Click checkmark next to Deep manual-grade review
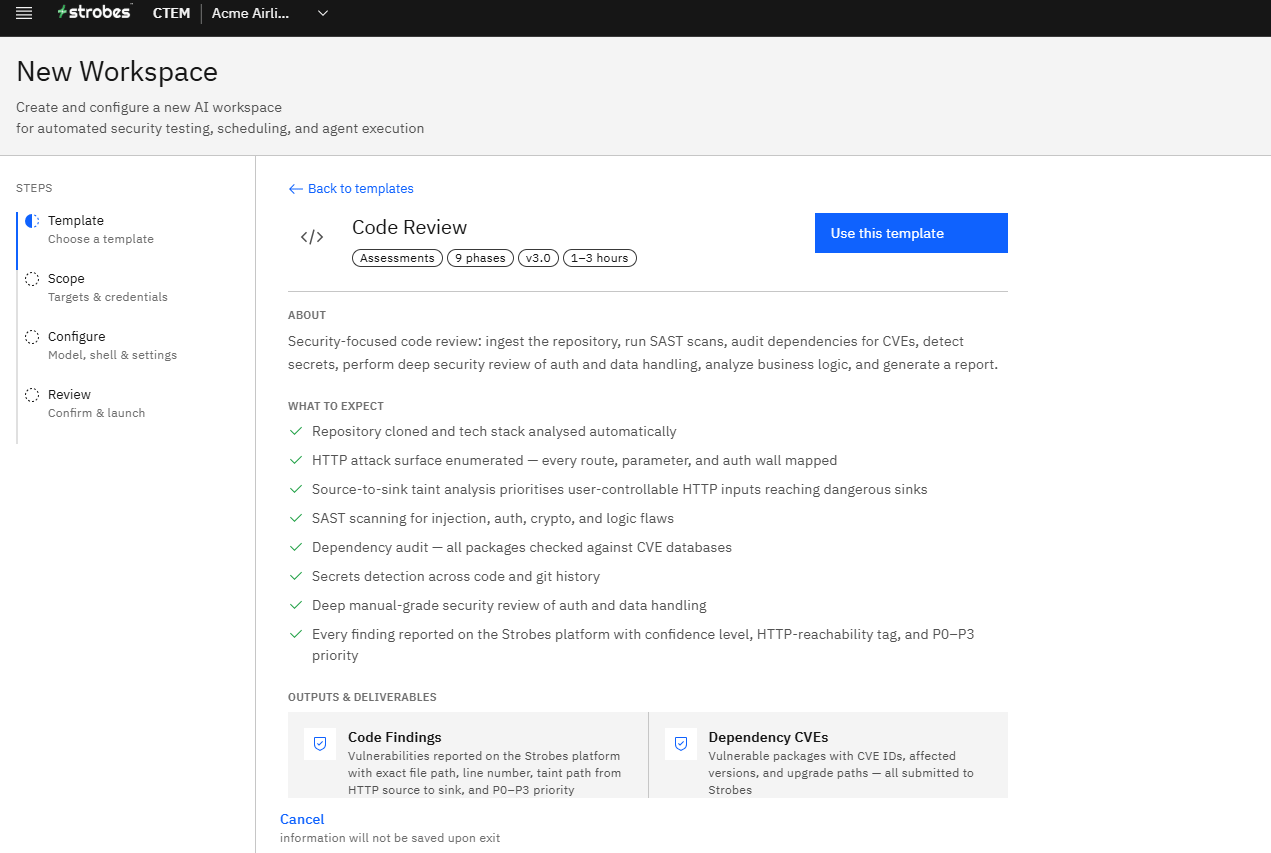Viewport: 1271px width, 853px height. [295, 605]
